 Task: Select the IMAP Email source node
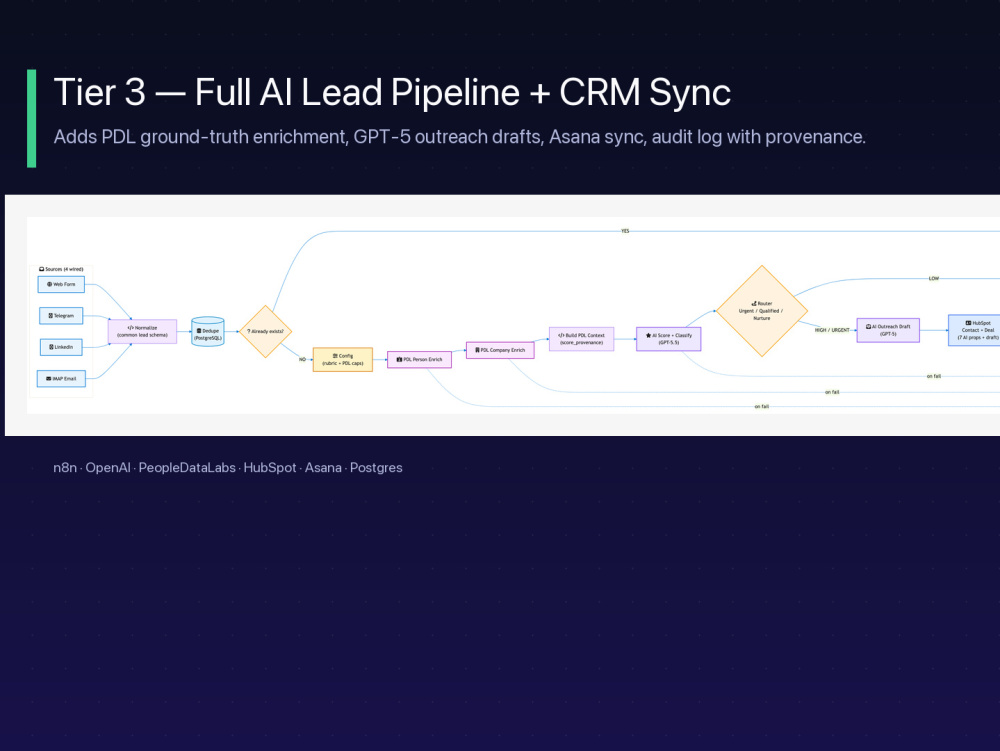(61, 379)
